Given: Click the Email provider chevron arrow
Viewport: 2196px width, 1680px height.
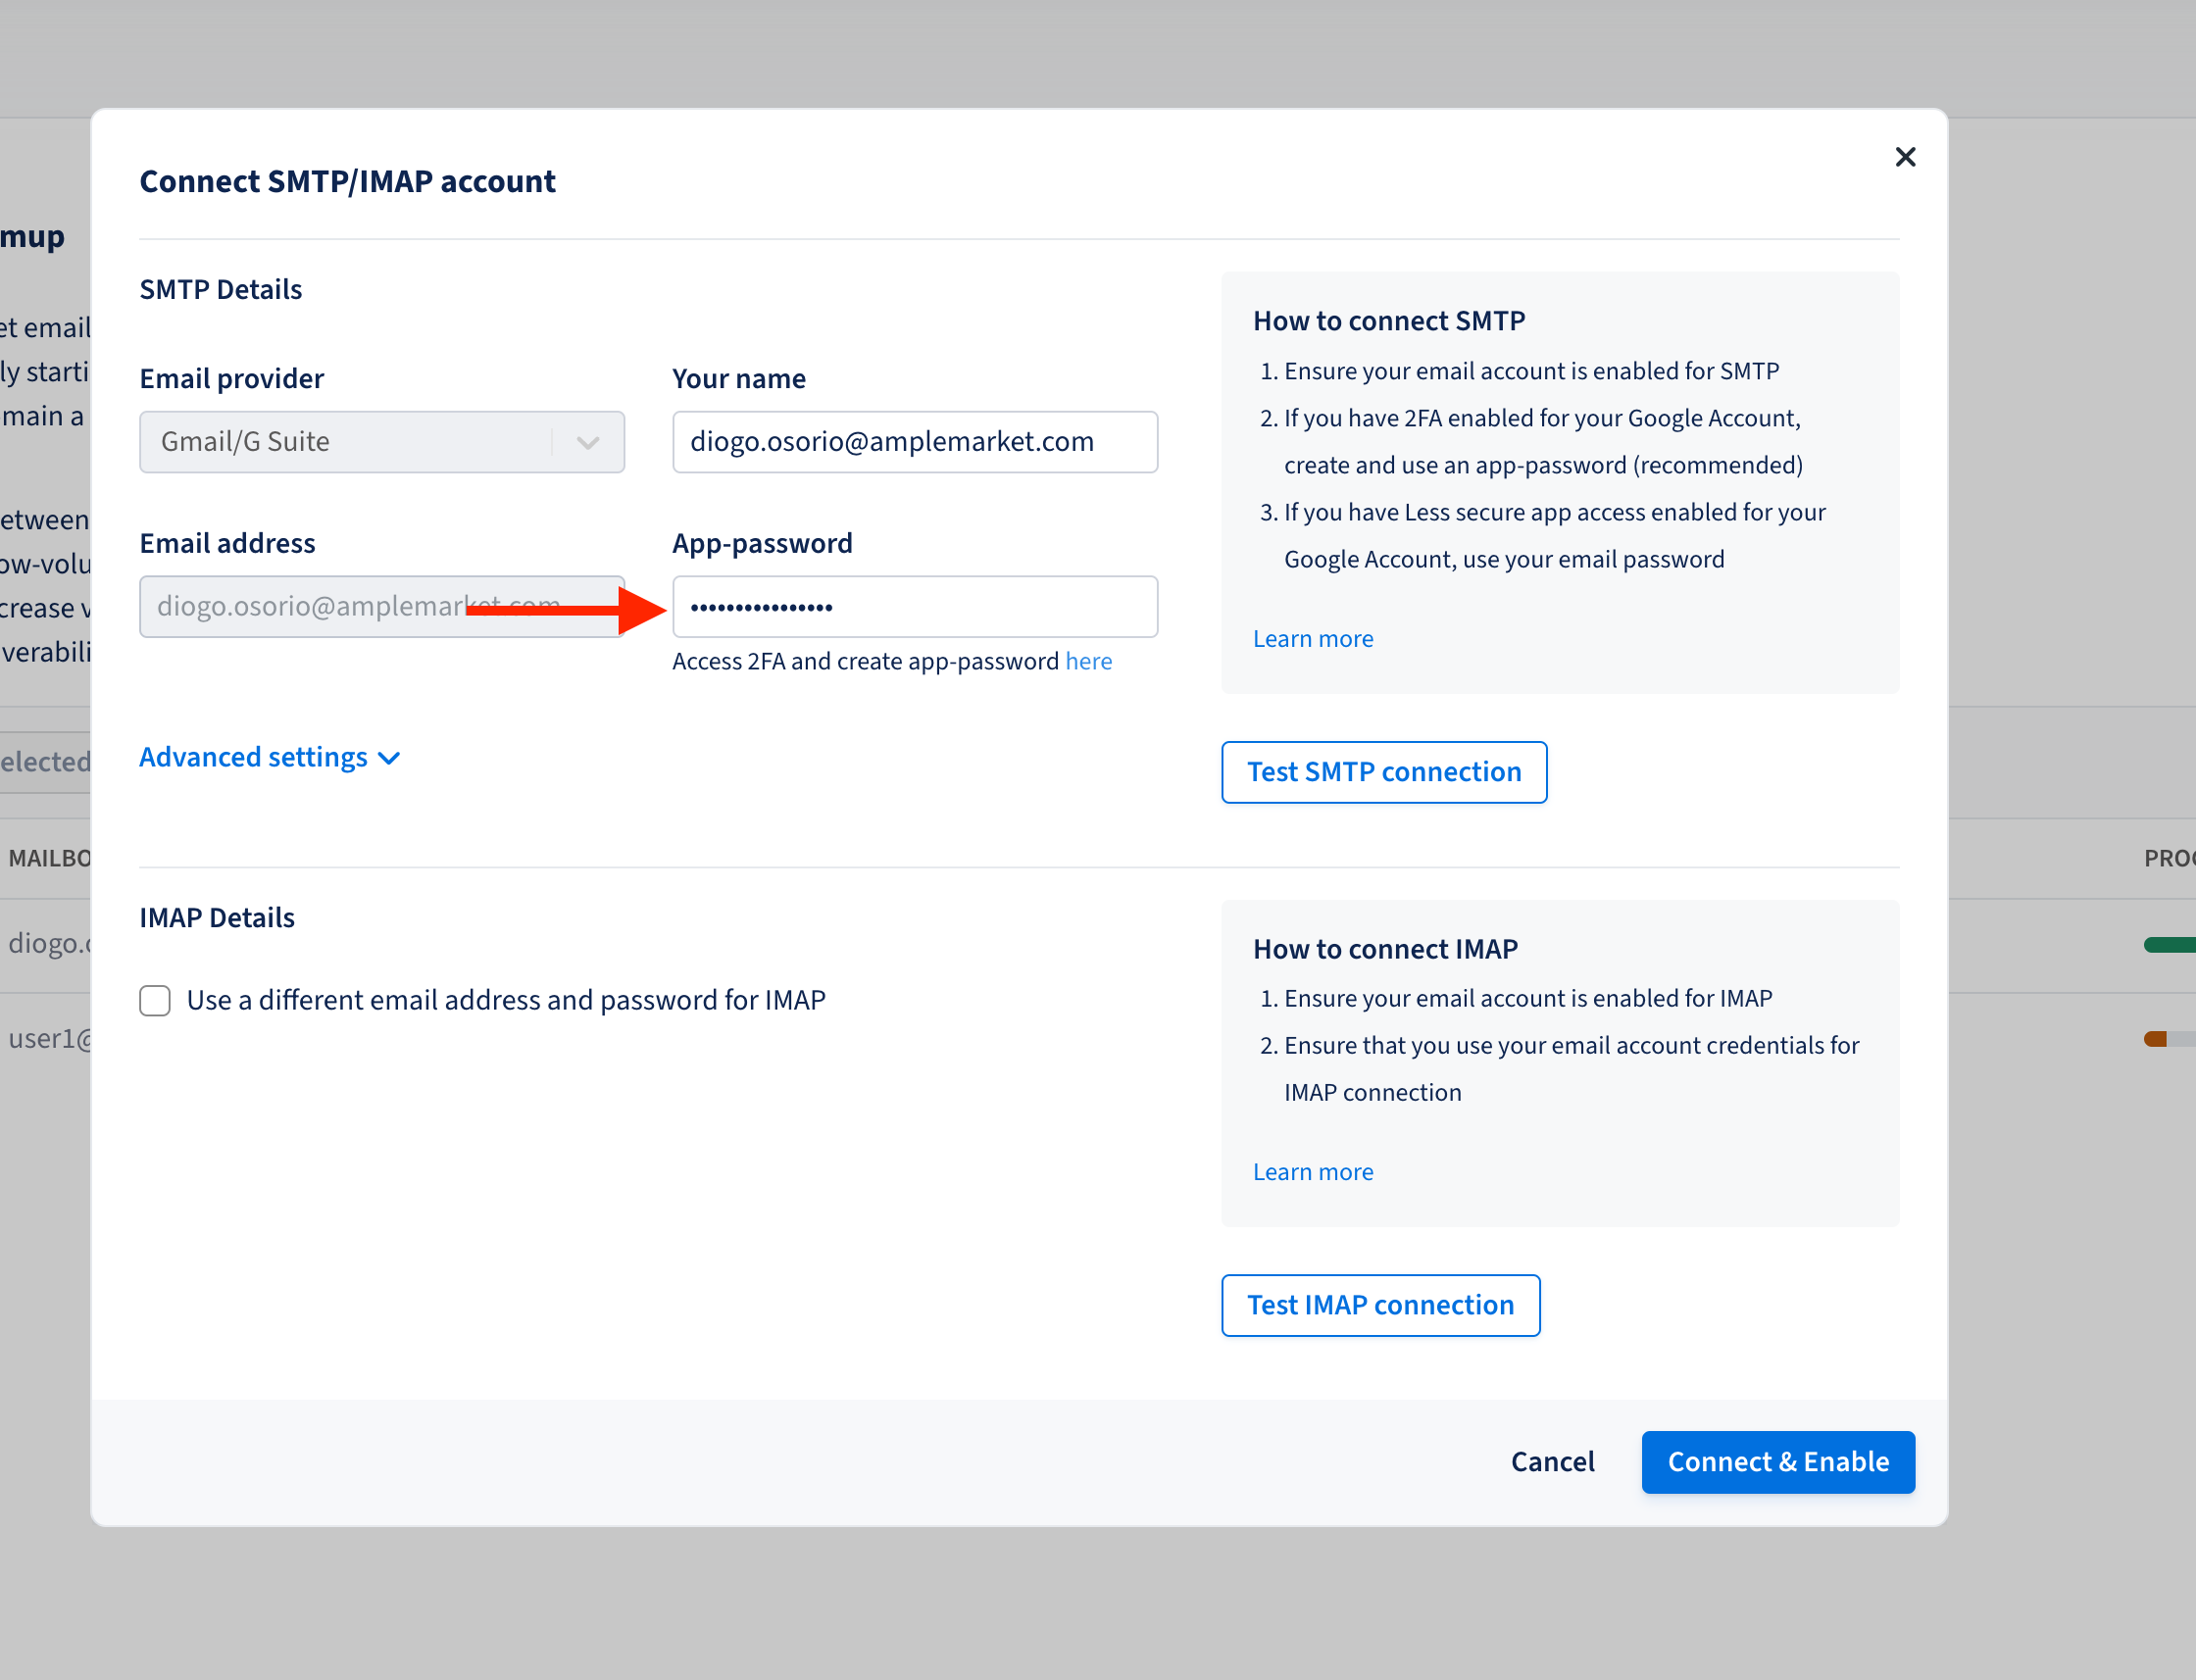Looking at the screenshot, I should [588, 442].
